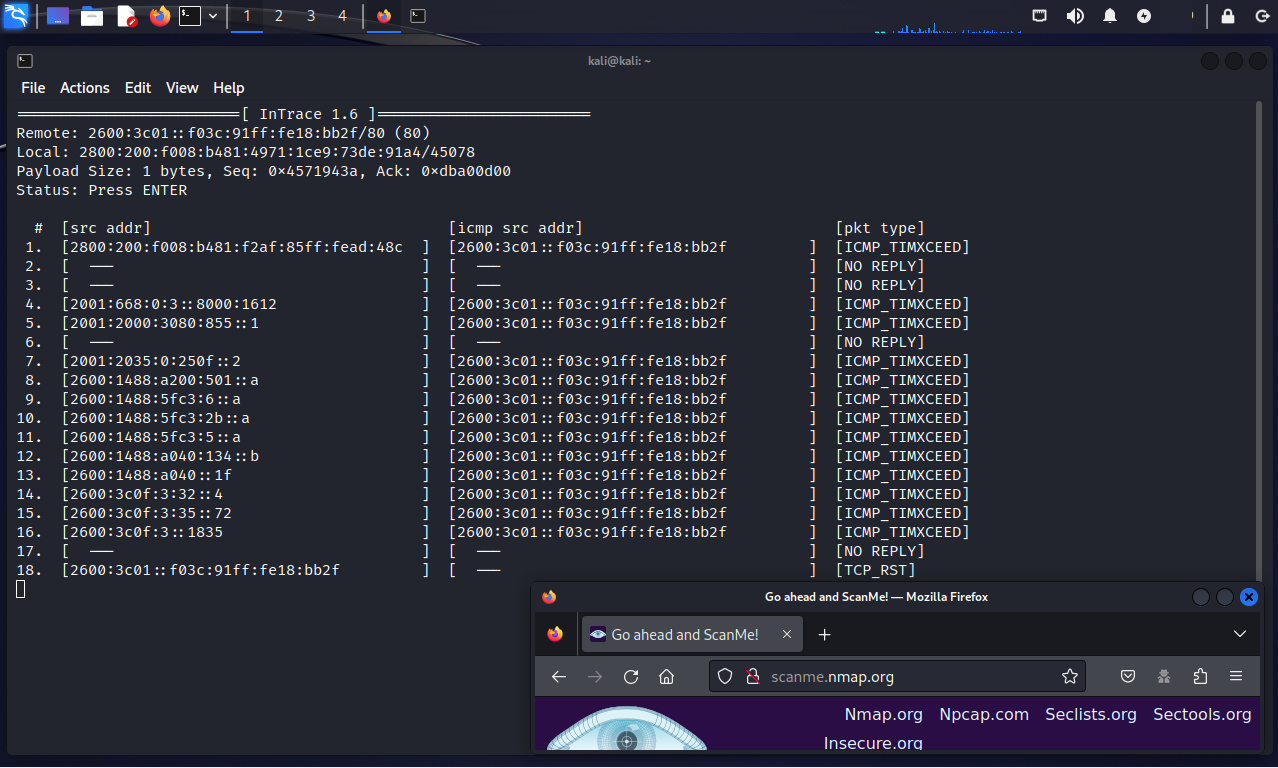Switch to workspace 3
1278x768 pixels.
[x=311, y=16]
